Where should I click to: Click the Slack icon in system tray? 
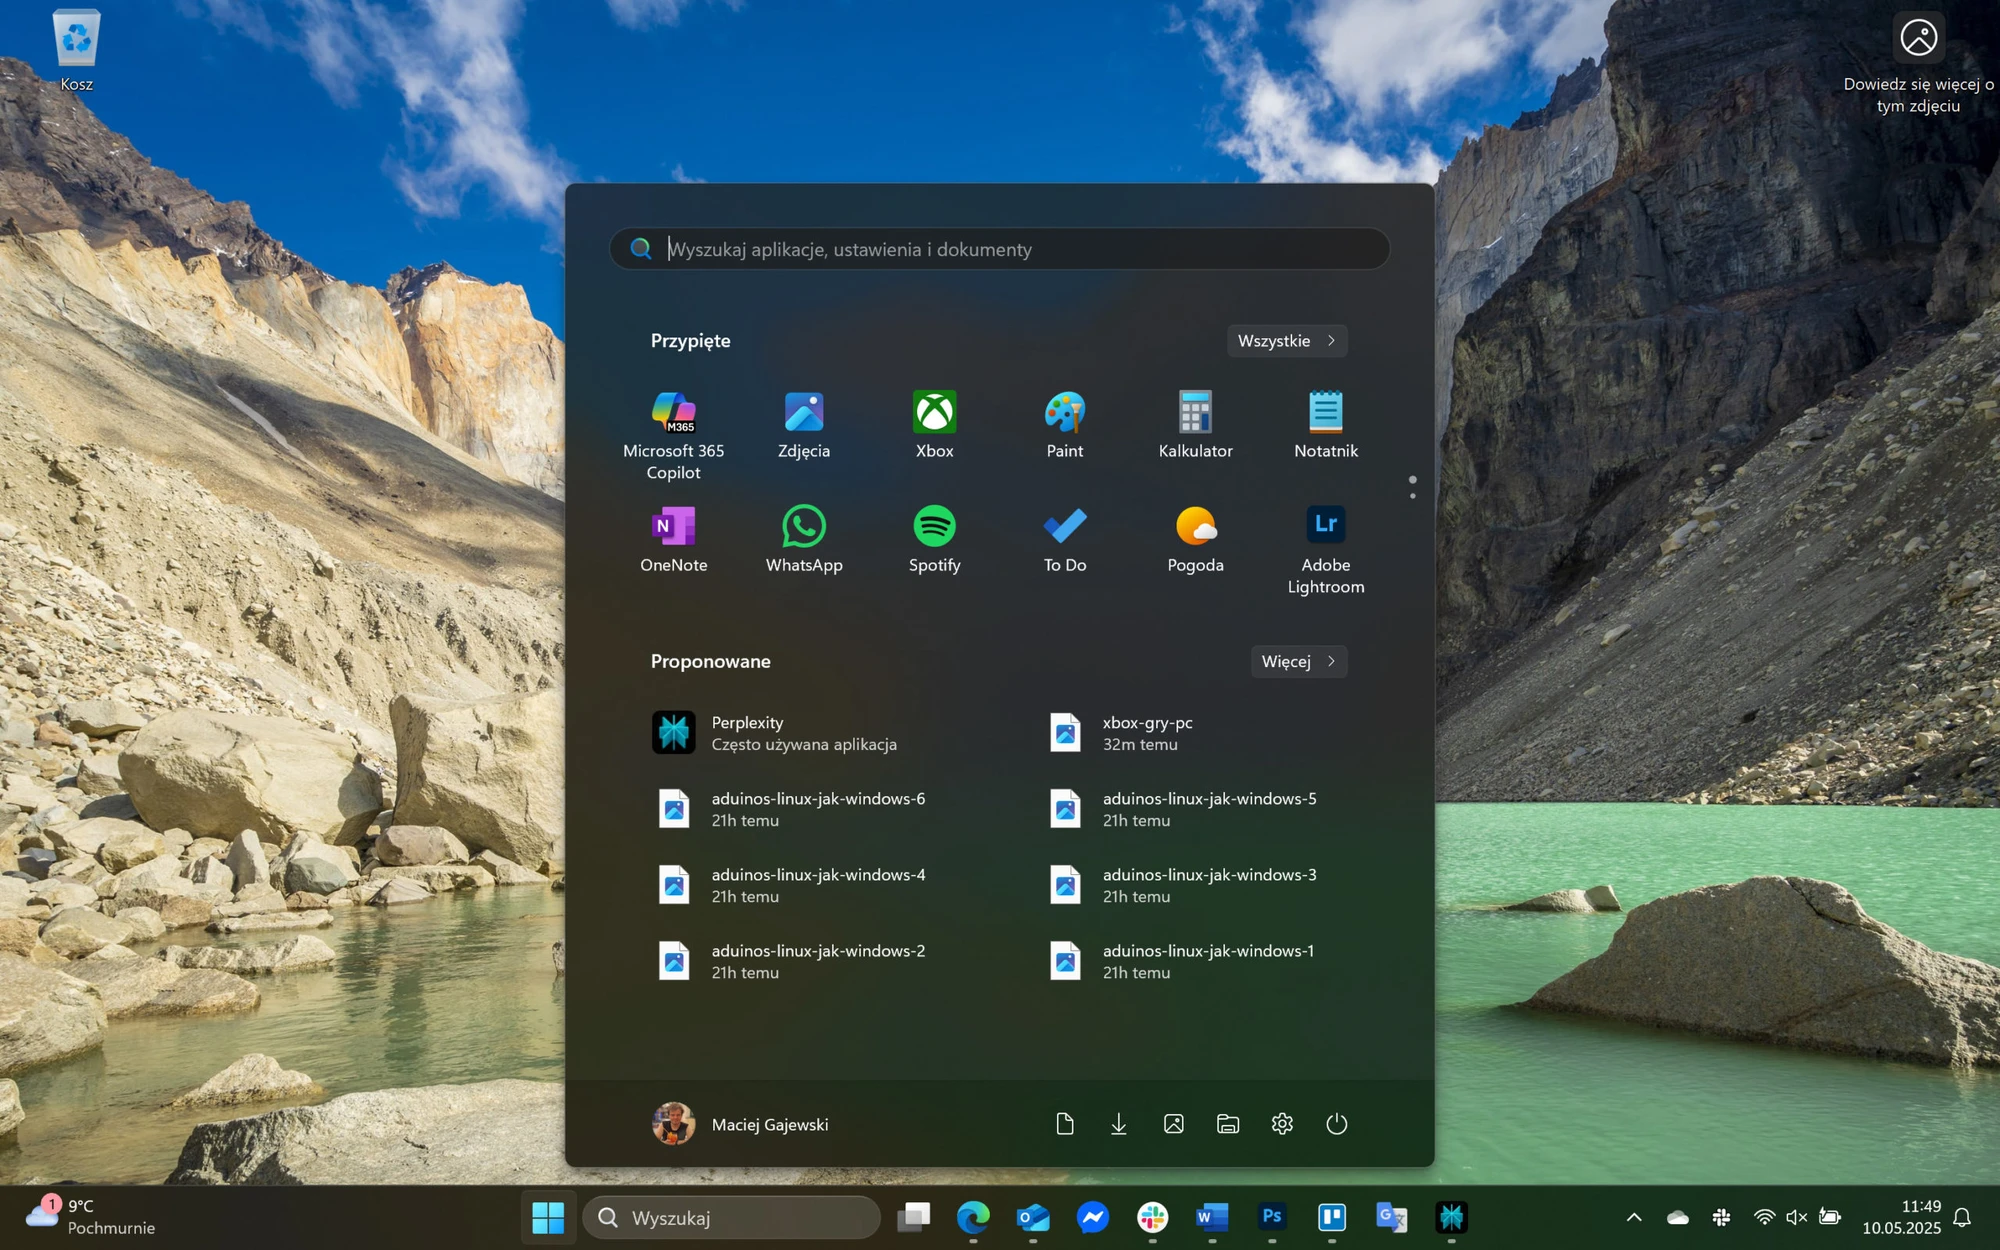(1721, 1217)
